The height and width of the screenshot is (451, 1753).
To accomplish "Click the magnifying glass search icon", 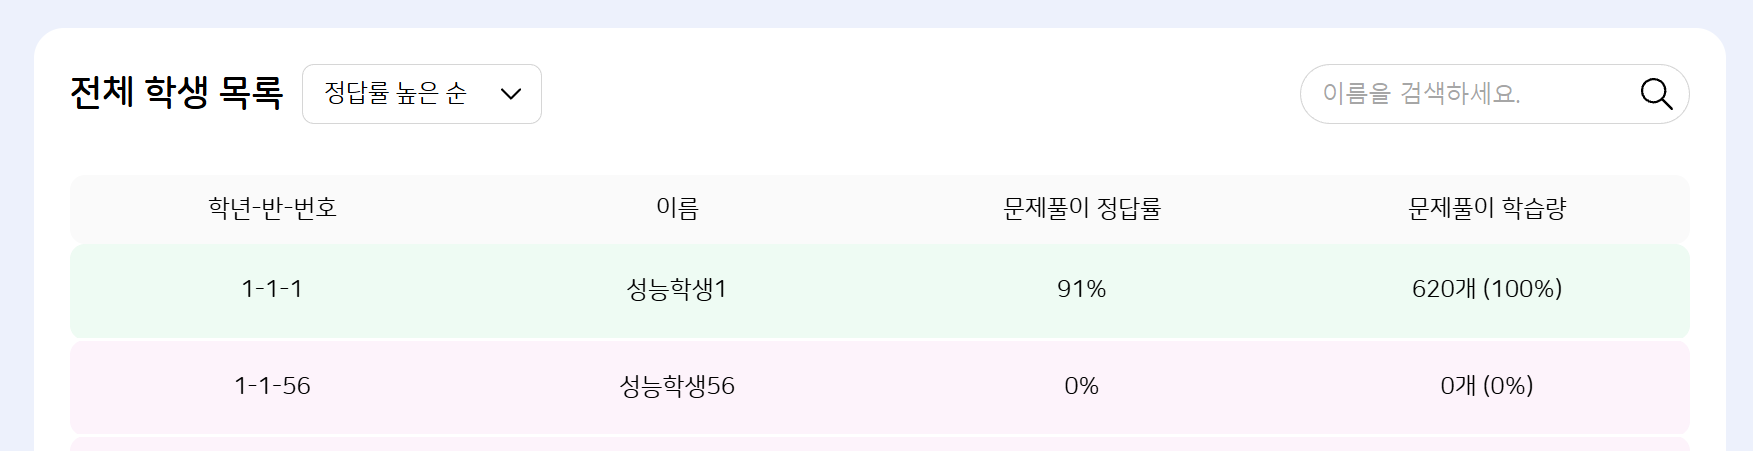I will click(x=1656, y=94).
